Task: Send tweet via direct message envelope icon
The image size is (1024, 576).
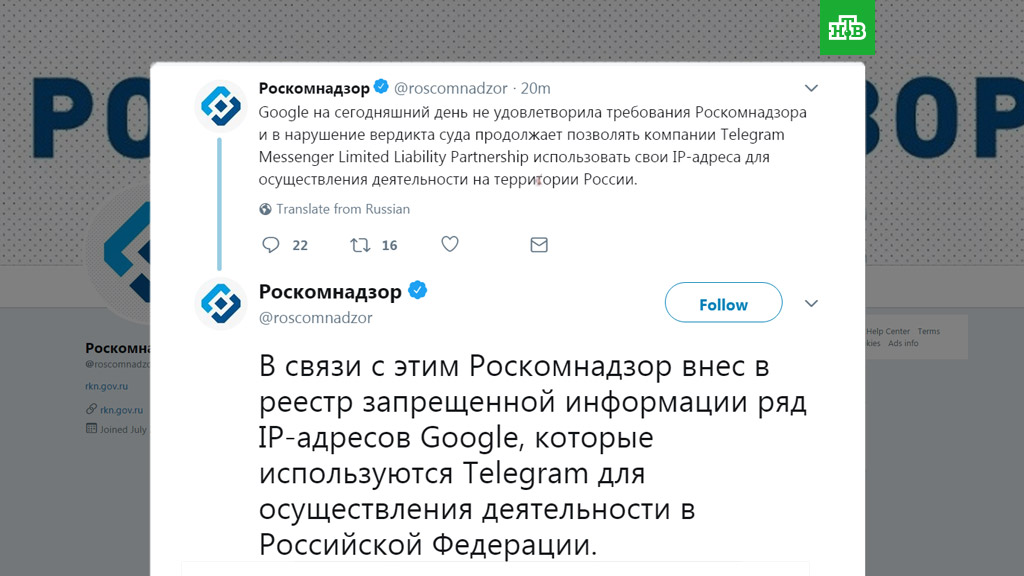Action: coord(539,245)
